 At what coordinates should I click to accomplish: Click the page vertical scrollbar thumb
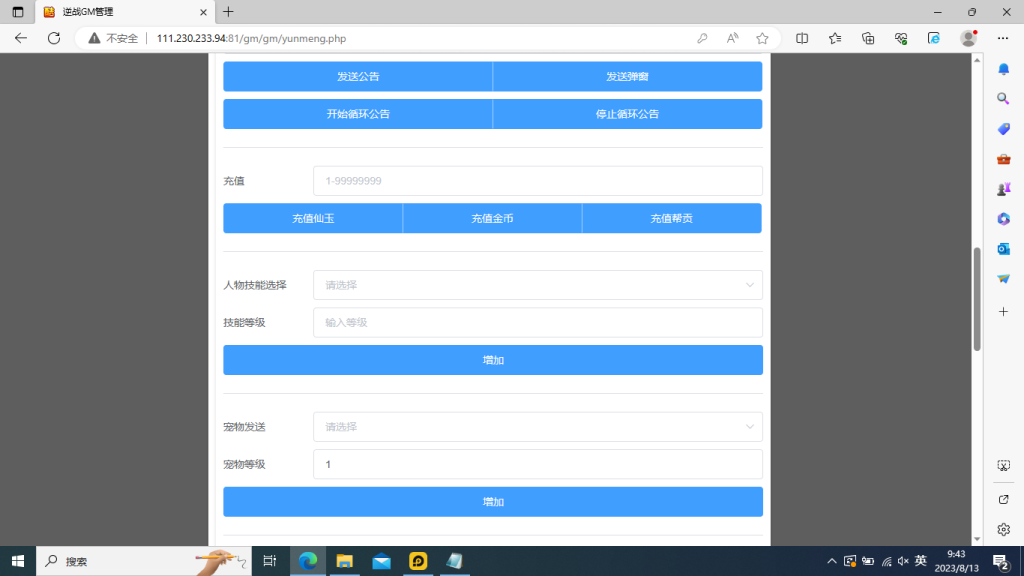tap(977, 298)
